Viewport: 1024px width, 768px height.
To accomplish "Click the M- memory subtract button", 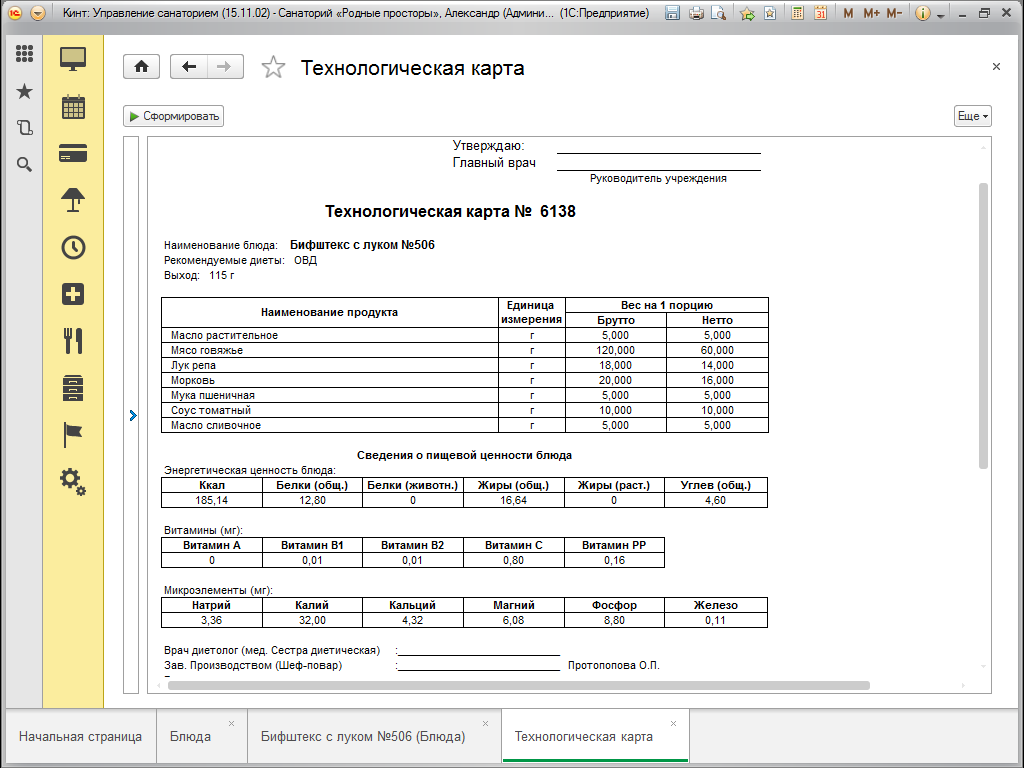I will (895, 13).
